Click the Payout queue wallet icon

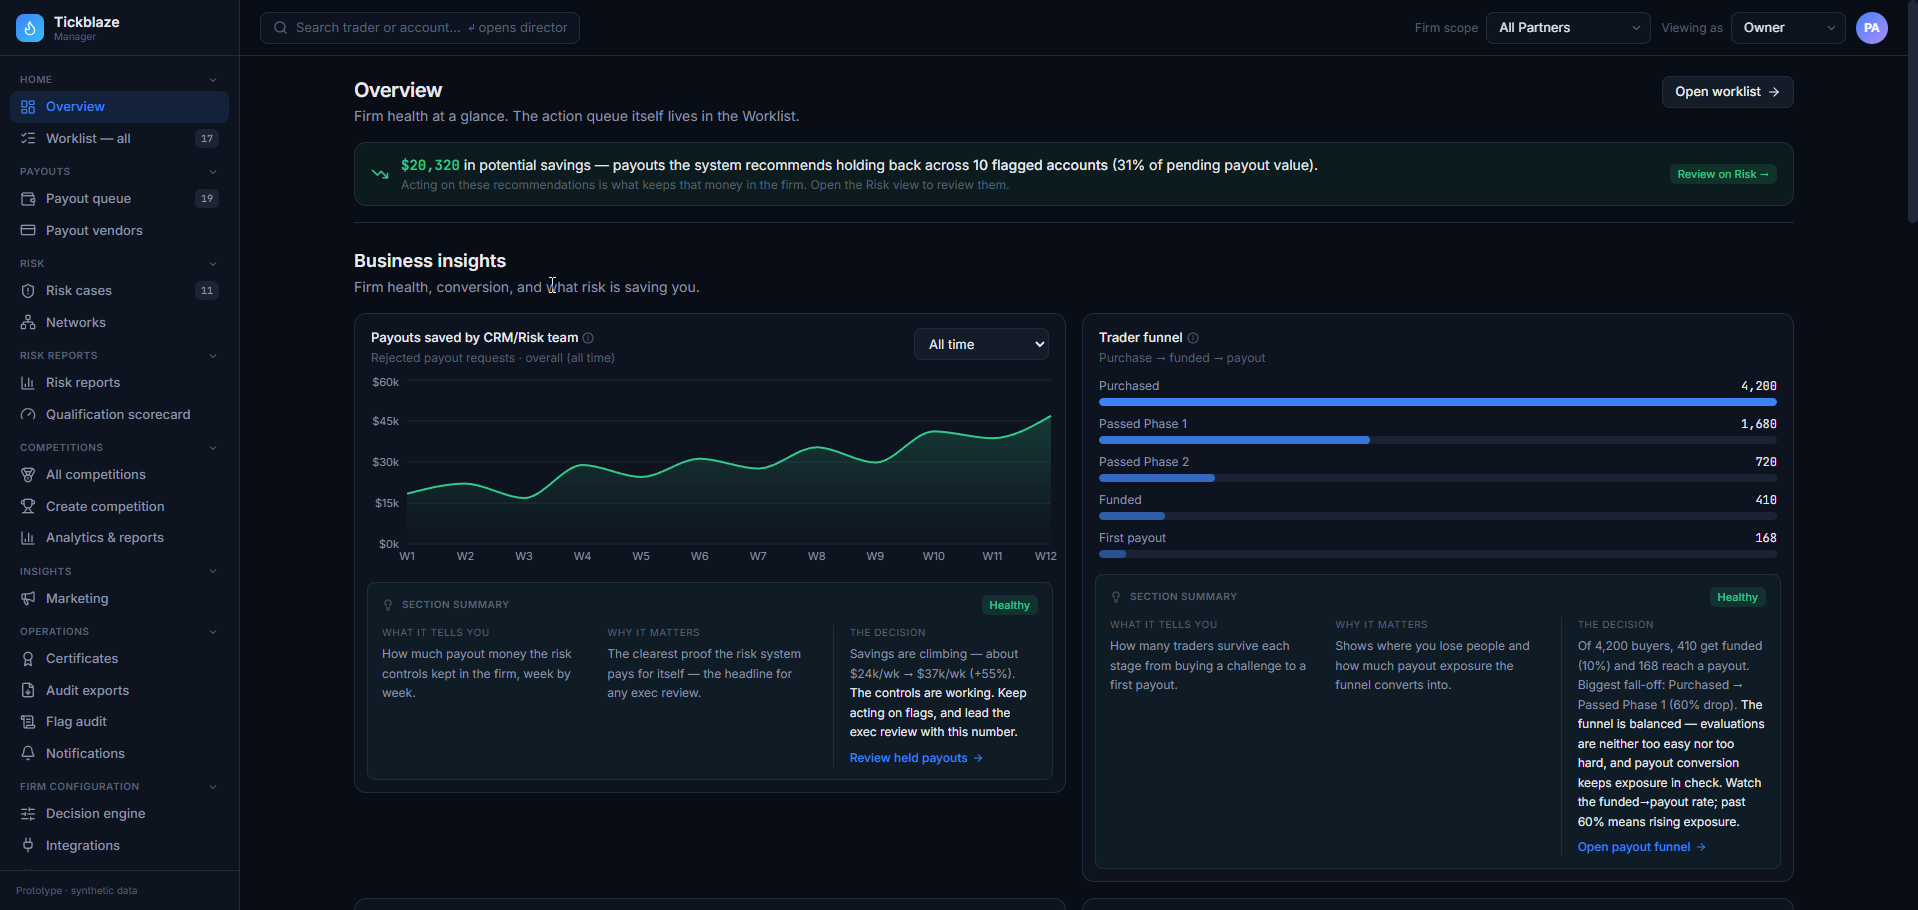point(28,199)
